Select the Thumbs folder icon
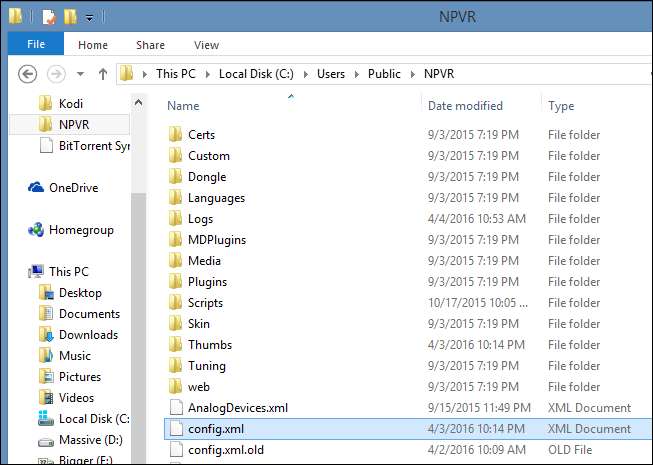This screenshot has height=465, width=653. point(175,345)
